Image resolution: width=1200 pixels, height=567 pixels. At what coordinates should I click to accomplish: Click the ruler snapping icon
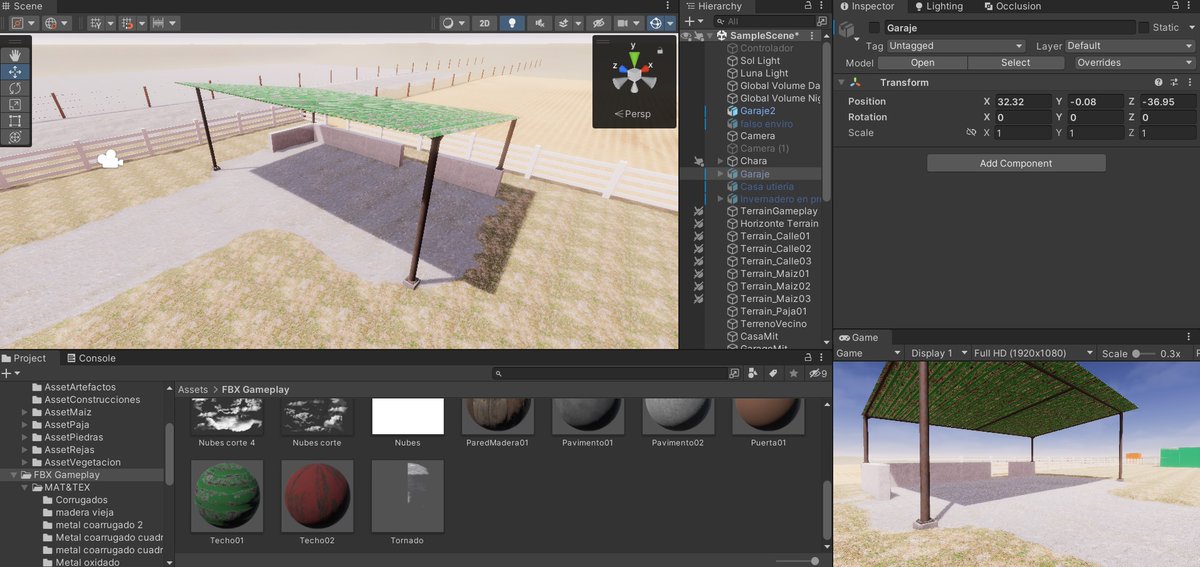159,23
